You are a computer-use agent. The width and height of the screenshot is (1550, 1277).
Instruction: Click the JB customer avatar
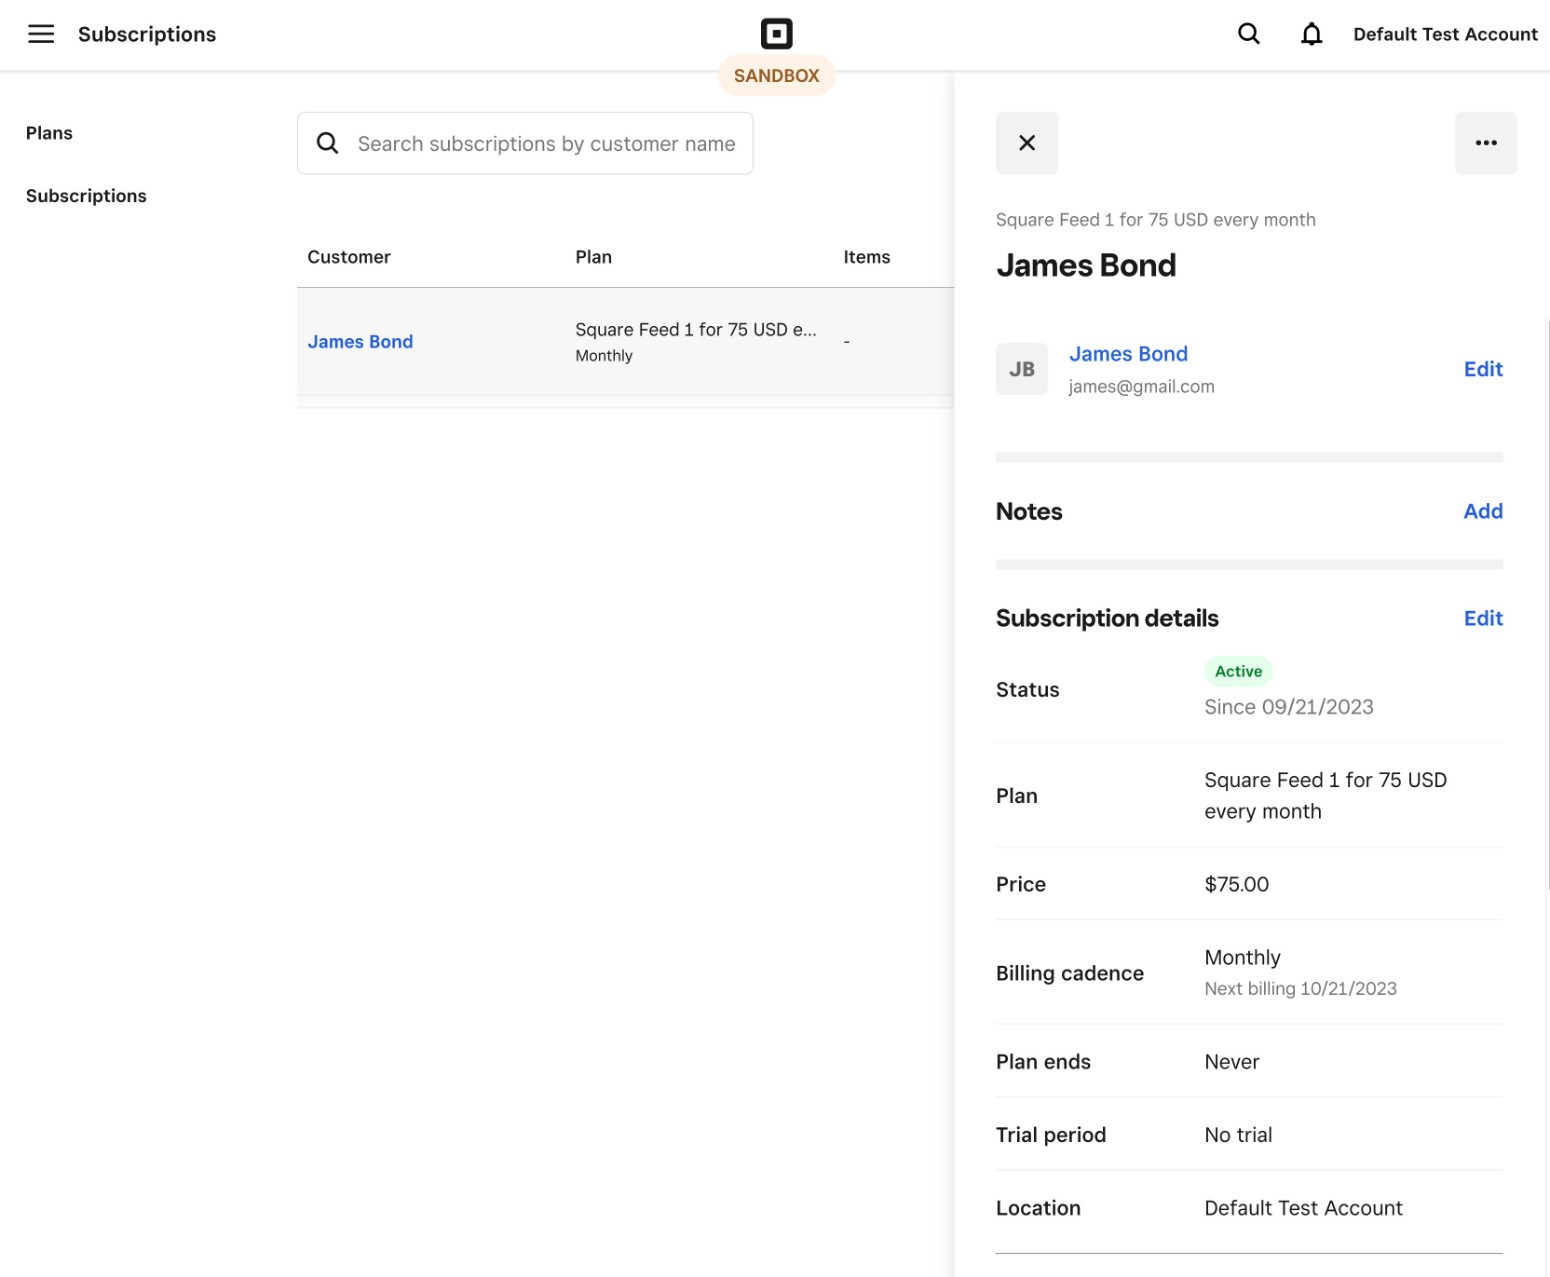click(1022, 369)
